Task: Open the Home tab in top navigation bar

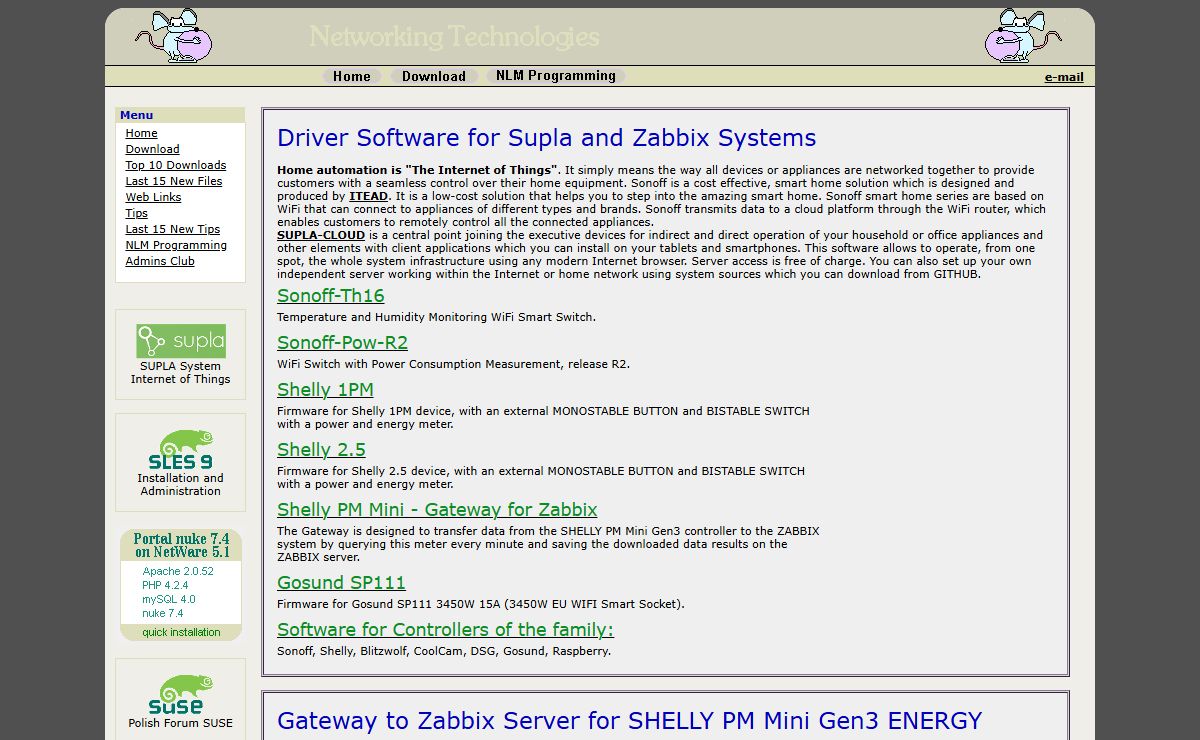Action: pyautogui.click(x=352, y=76)
